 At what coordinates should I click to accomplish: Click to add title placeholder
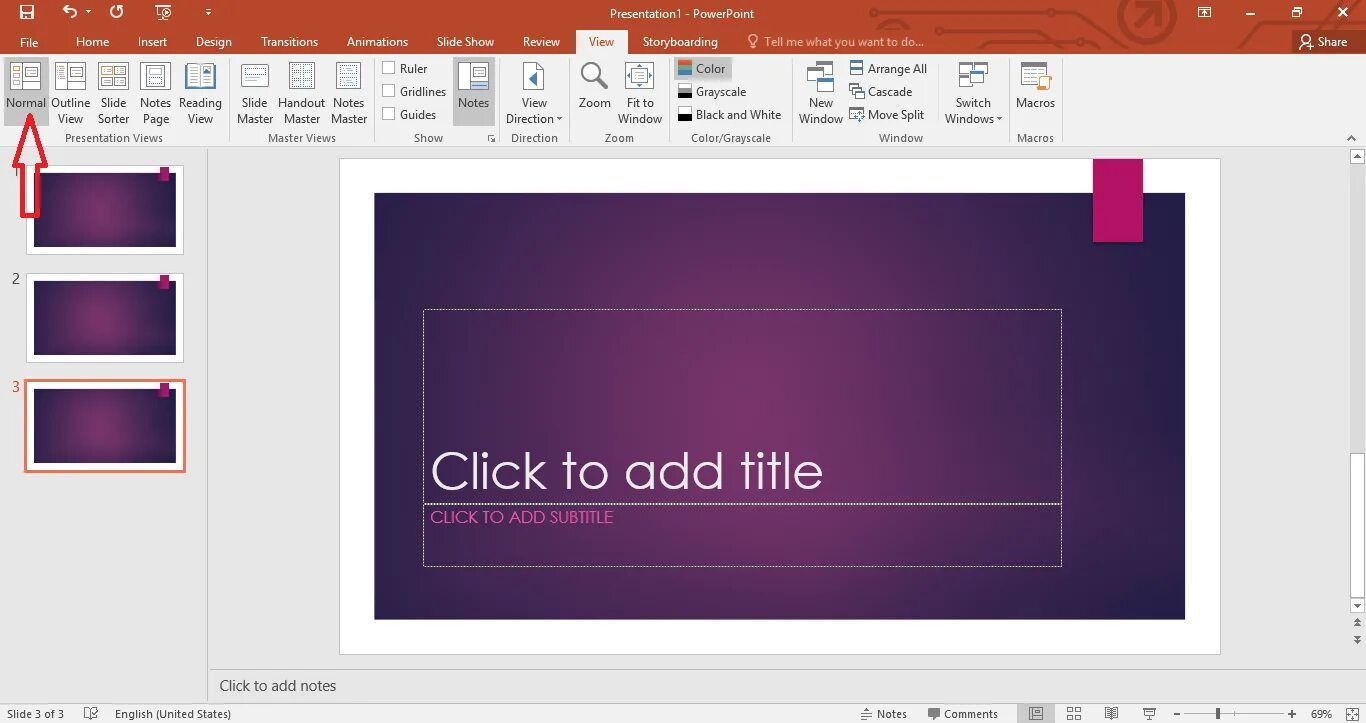[x=742, y=407]
